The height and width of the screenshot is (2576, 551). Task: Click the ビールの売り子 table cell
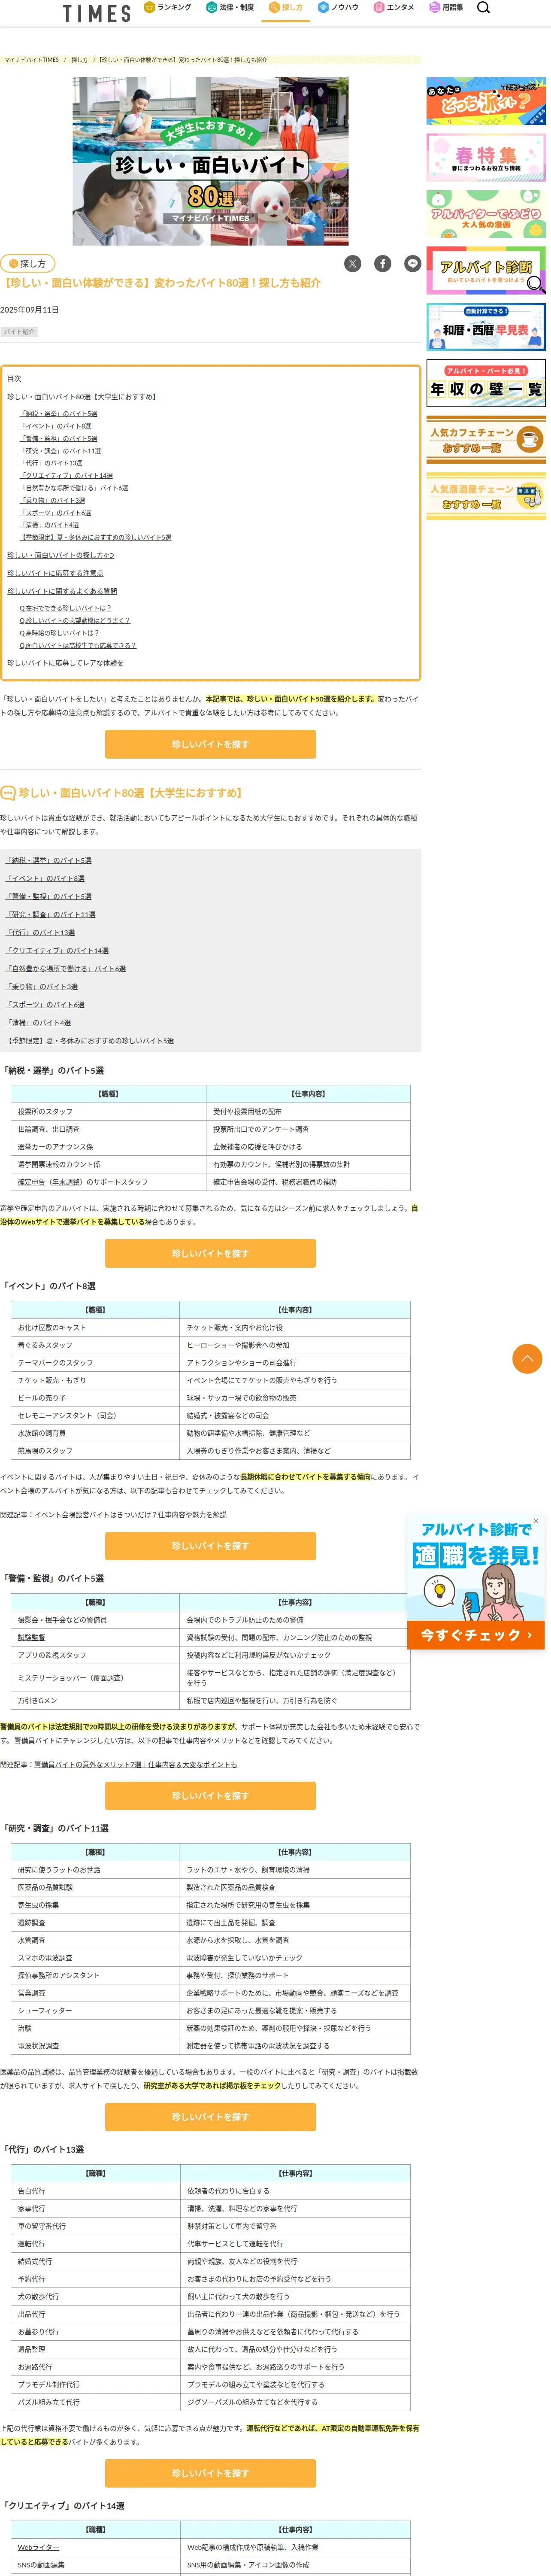[x=95, y=1398]
